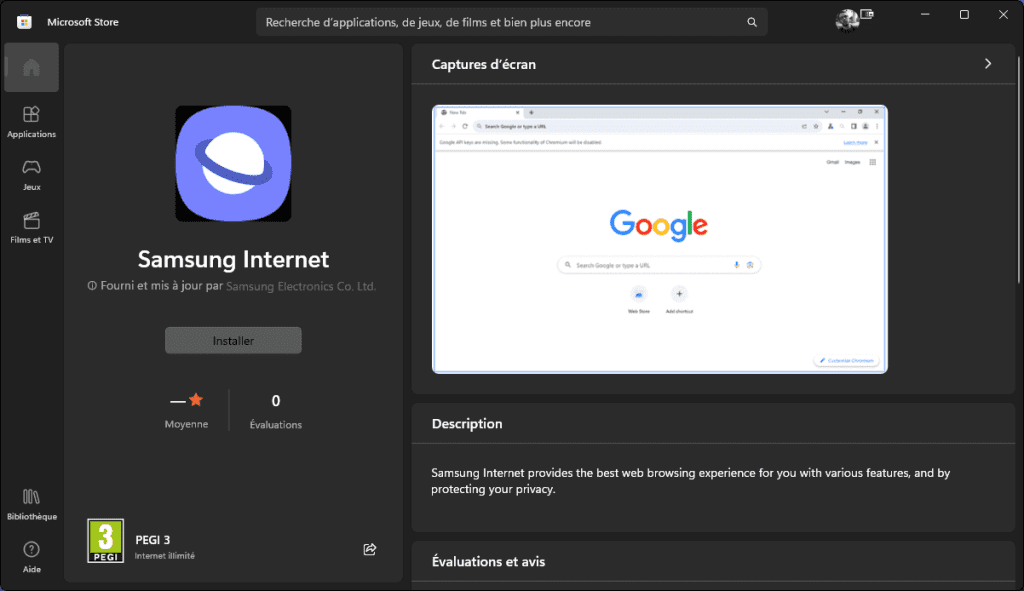Click the orange rating star

(195, 400)
